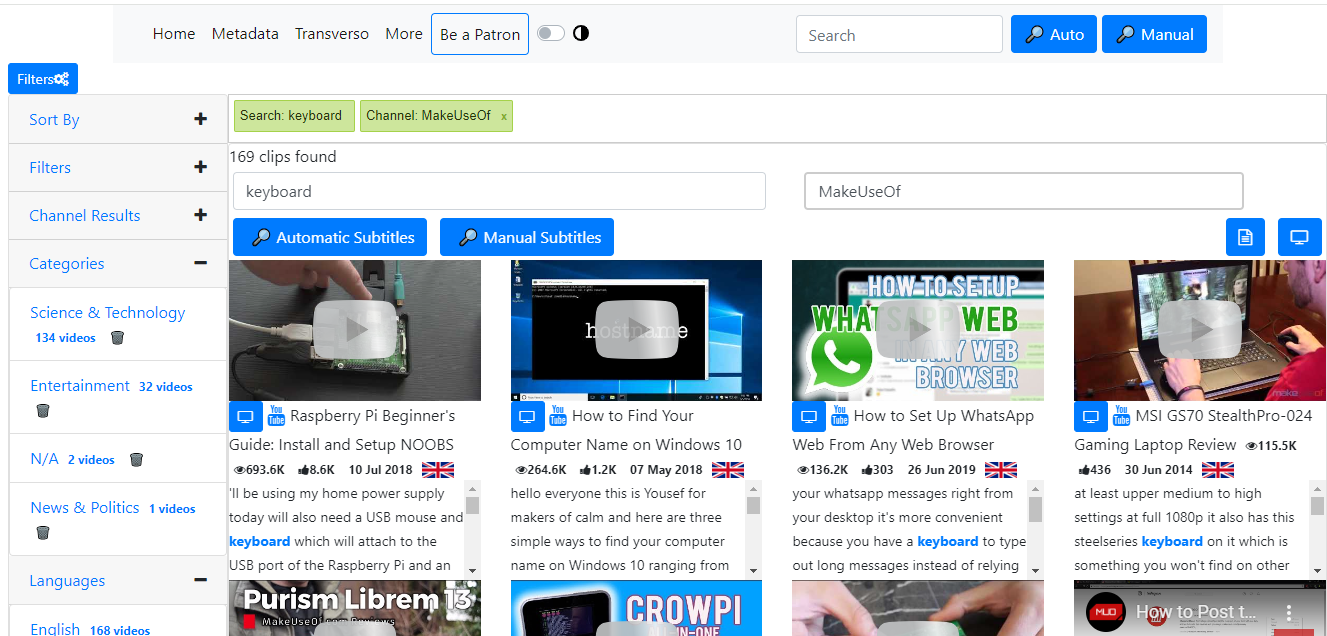Click trash icon under News & Politics
The height and width of the screenshot is (636, 1327).
click(42, 533)
